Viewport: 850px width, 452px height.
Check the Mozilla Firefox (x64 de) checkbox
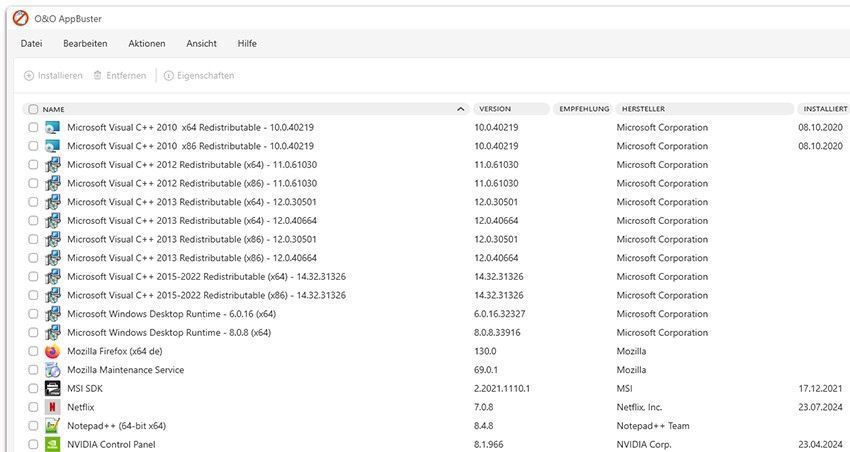pos(33,351)
